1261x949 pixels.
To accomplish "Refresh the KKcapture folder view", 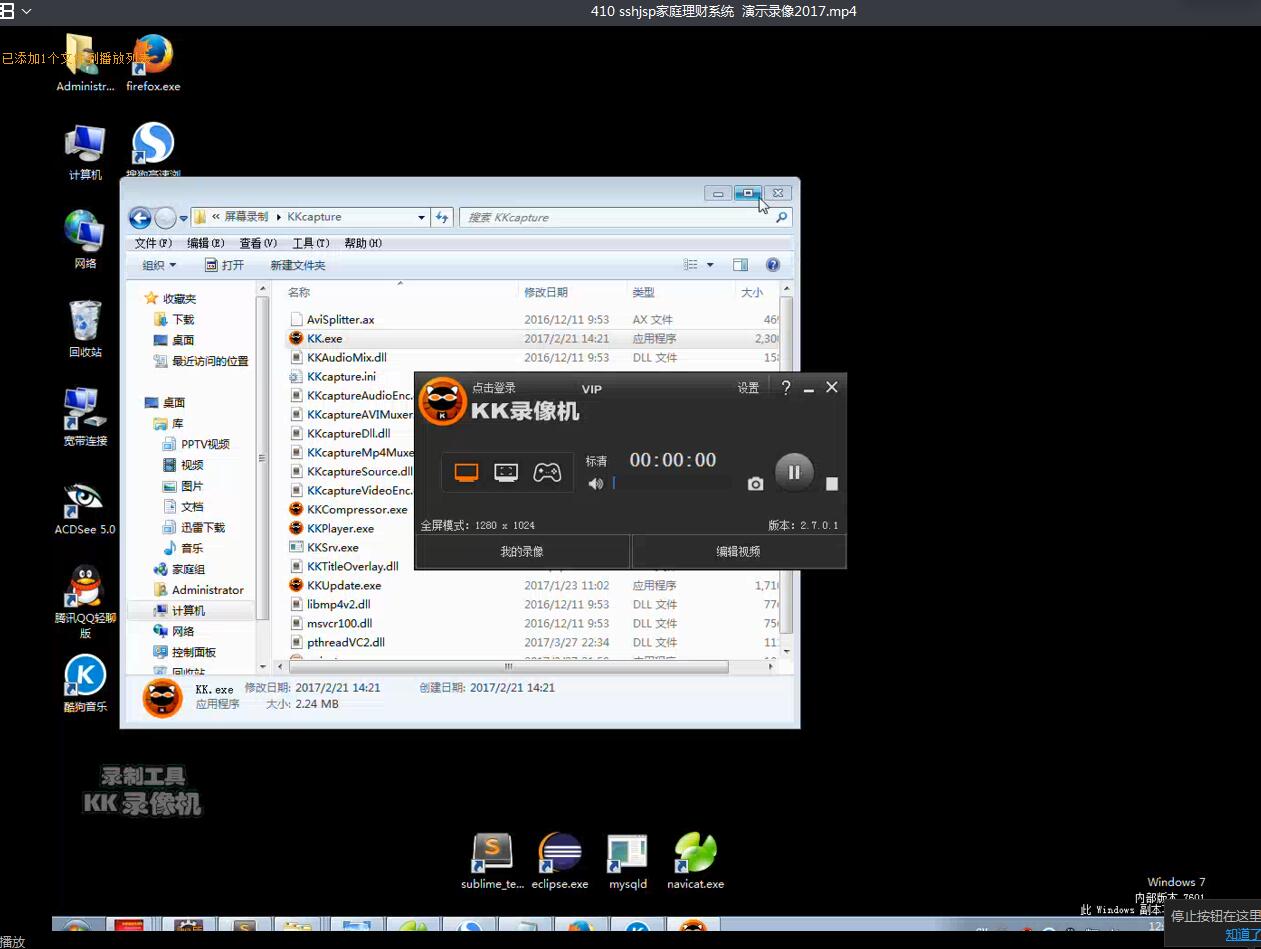I will pos(442,217).
